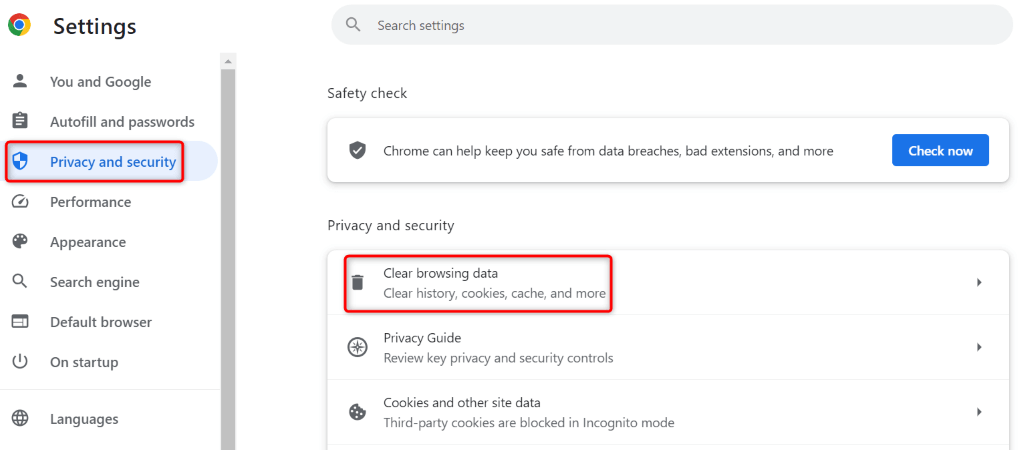The height and width of the screenshot is (450, 1024).
Task: Click the Languages globe icon
Action: (x=19, y=419)
